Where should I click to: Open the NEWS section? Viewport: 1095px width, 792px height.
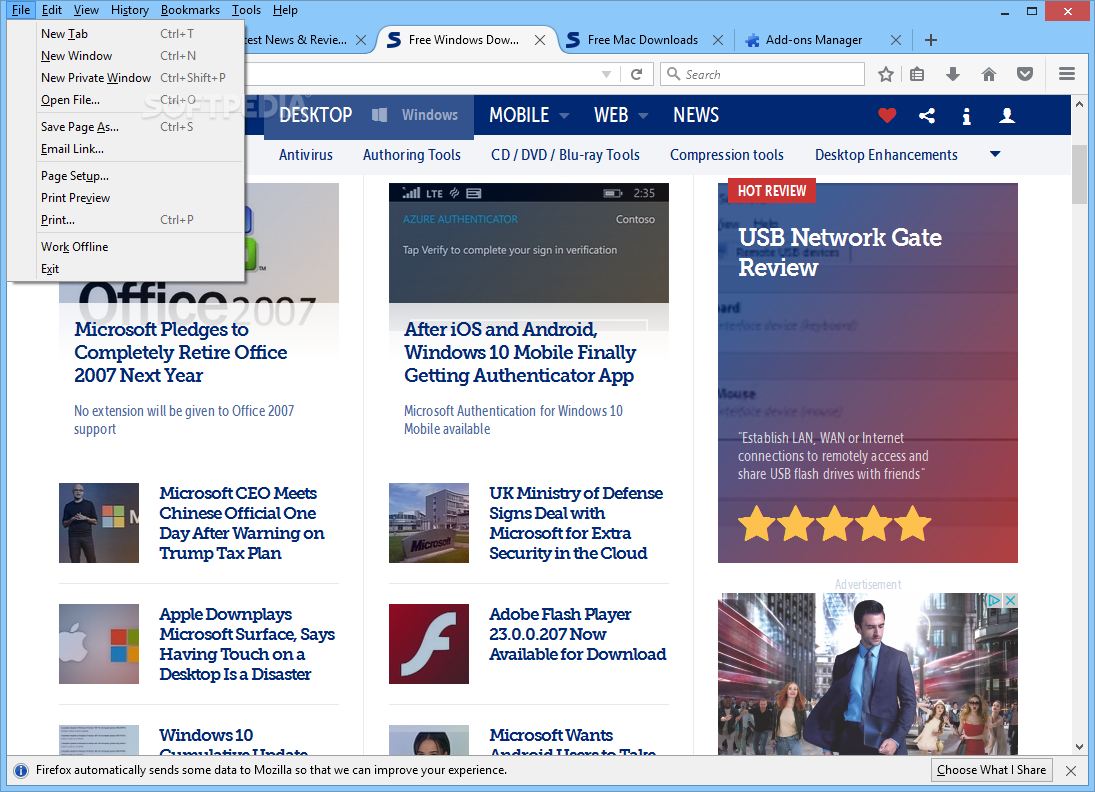696,115
